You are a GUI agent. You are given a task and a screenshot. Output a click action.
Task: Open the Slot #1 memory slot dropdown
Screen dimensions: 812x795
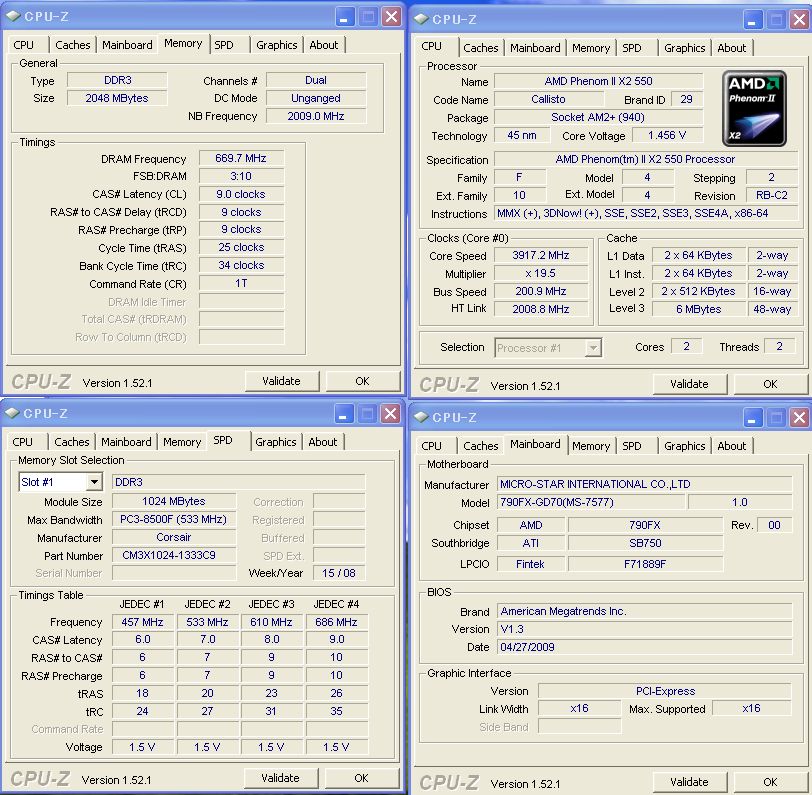click(94, 482)
